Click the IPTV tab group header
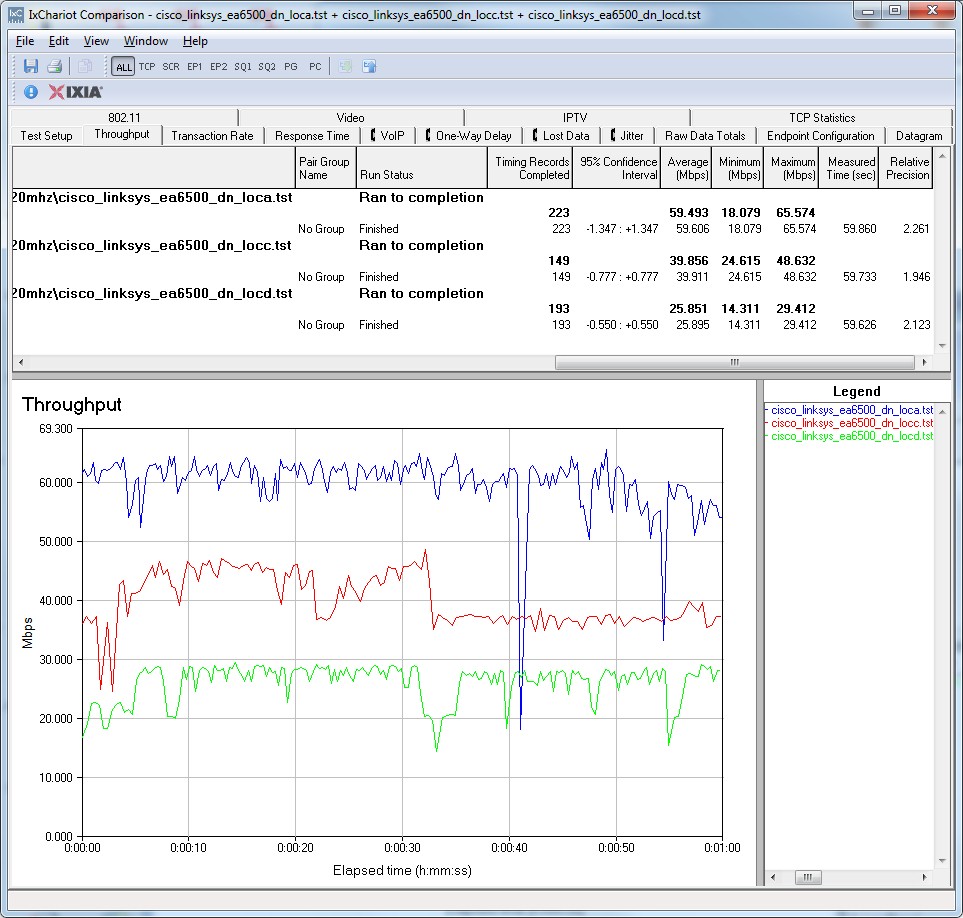This screenshot has height=918, width=963. (575, 117)
